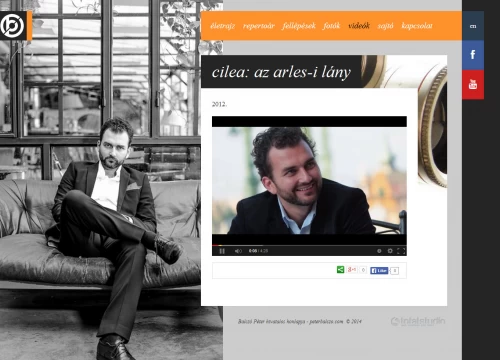Image resolution: width=500 pixels, height=360 pixels.
Task: Open the repertoár menu item
Action: [259, 26]
